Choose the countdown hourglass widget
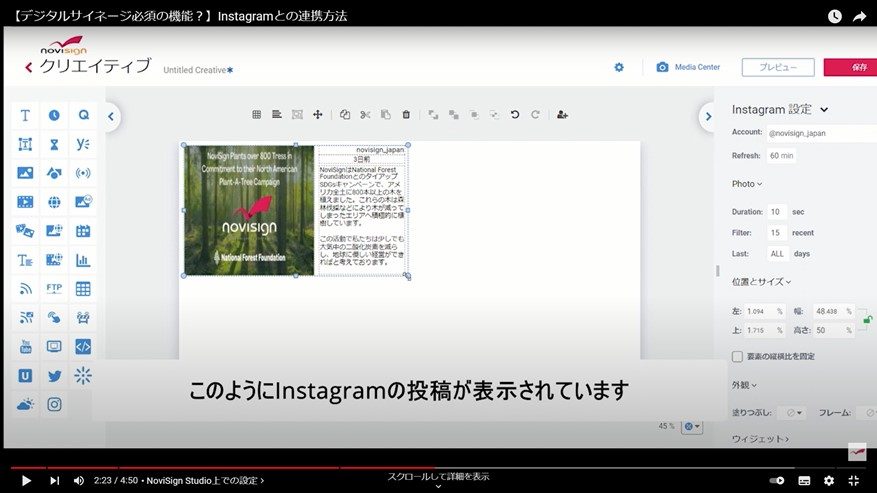This screenshot has height=493, width=877. tap(54, 144)
